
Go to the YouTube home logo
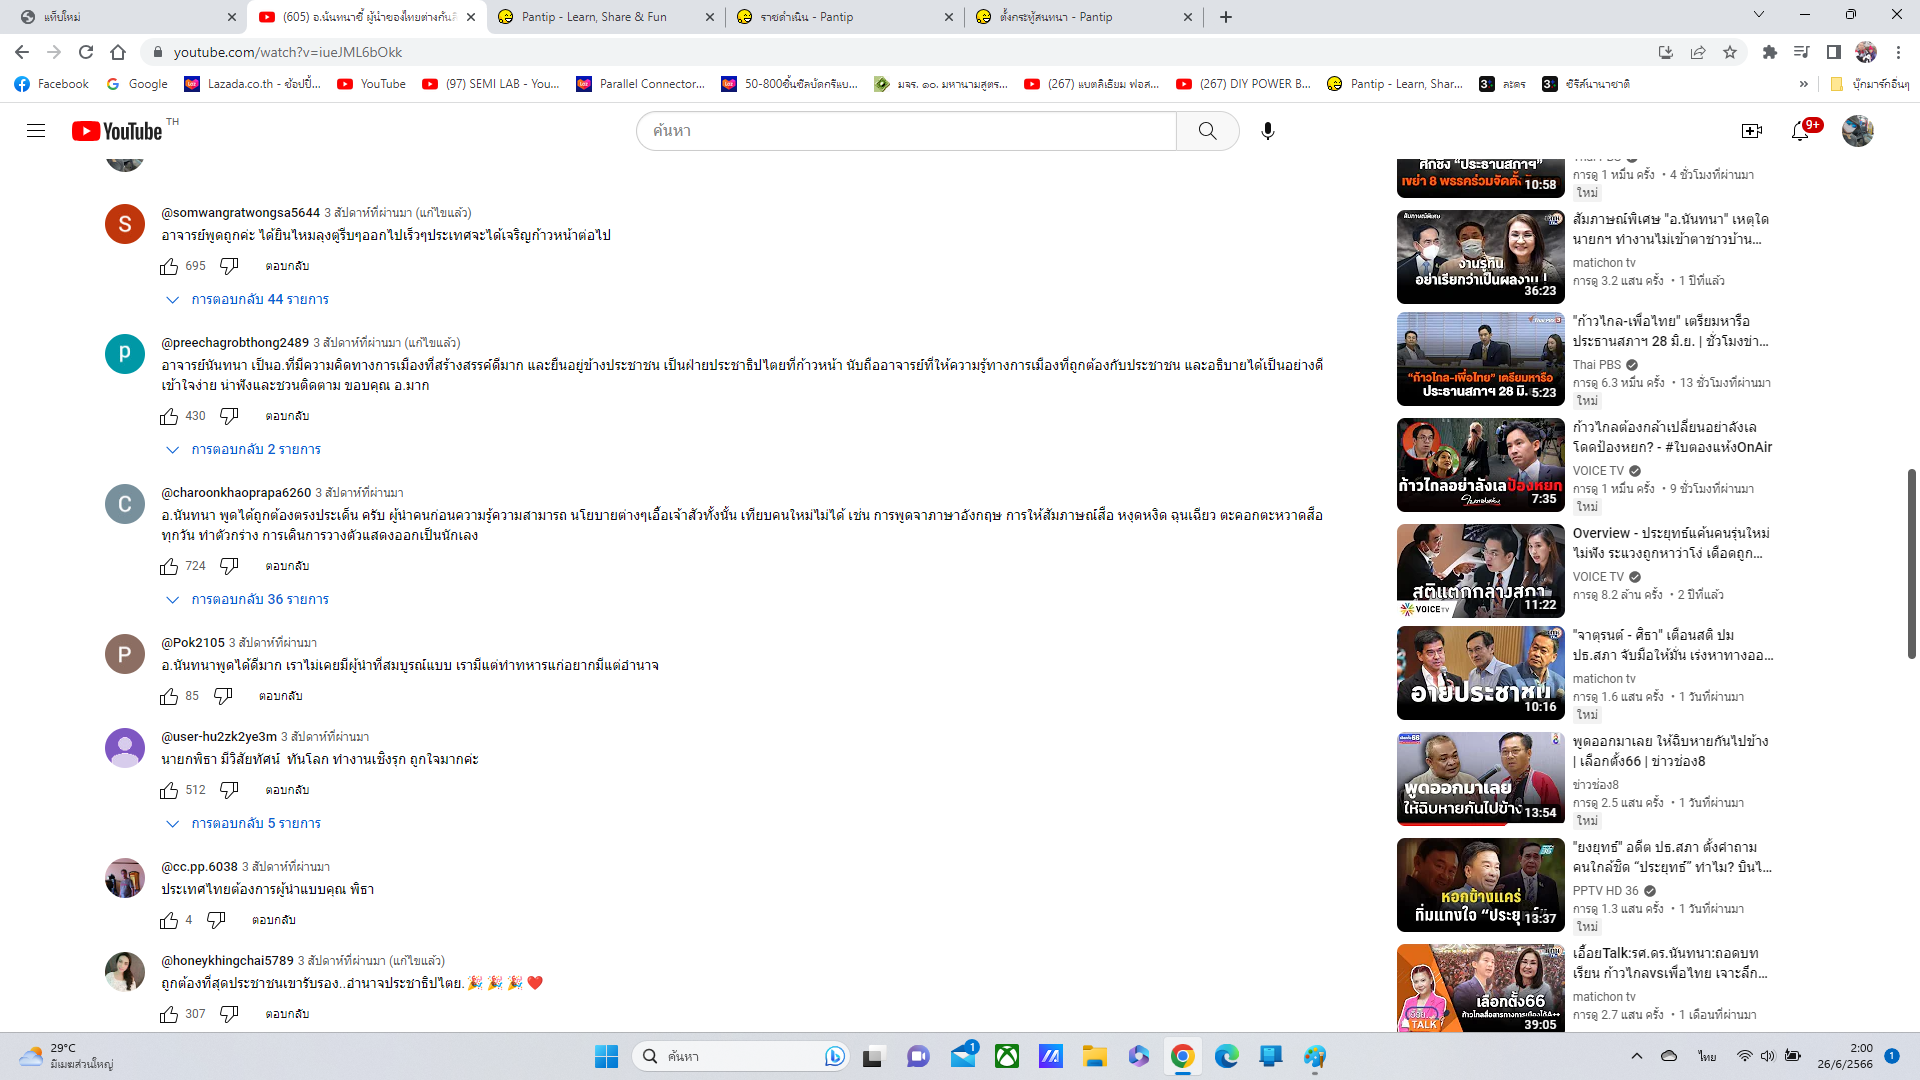click(117, 131)
